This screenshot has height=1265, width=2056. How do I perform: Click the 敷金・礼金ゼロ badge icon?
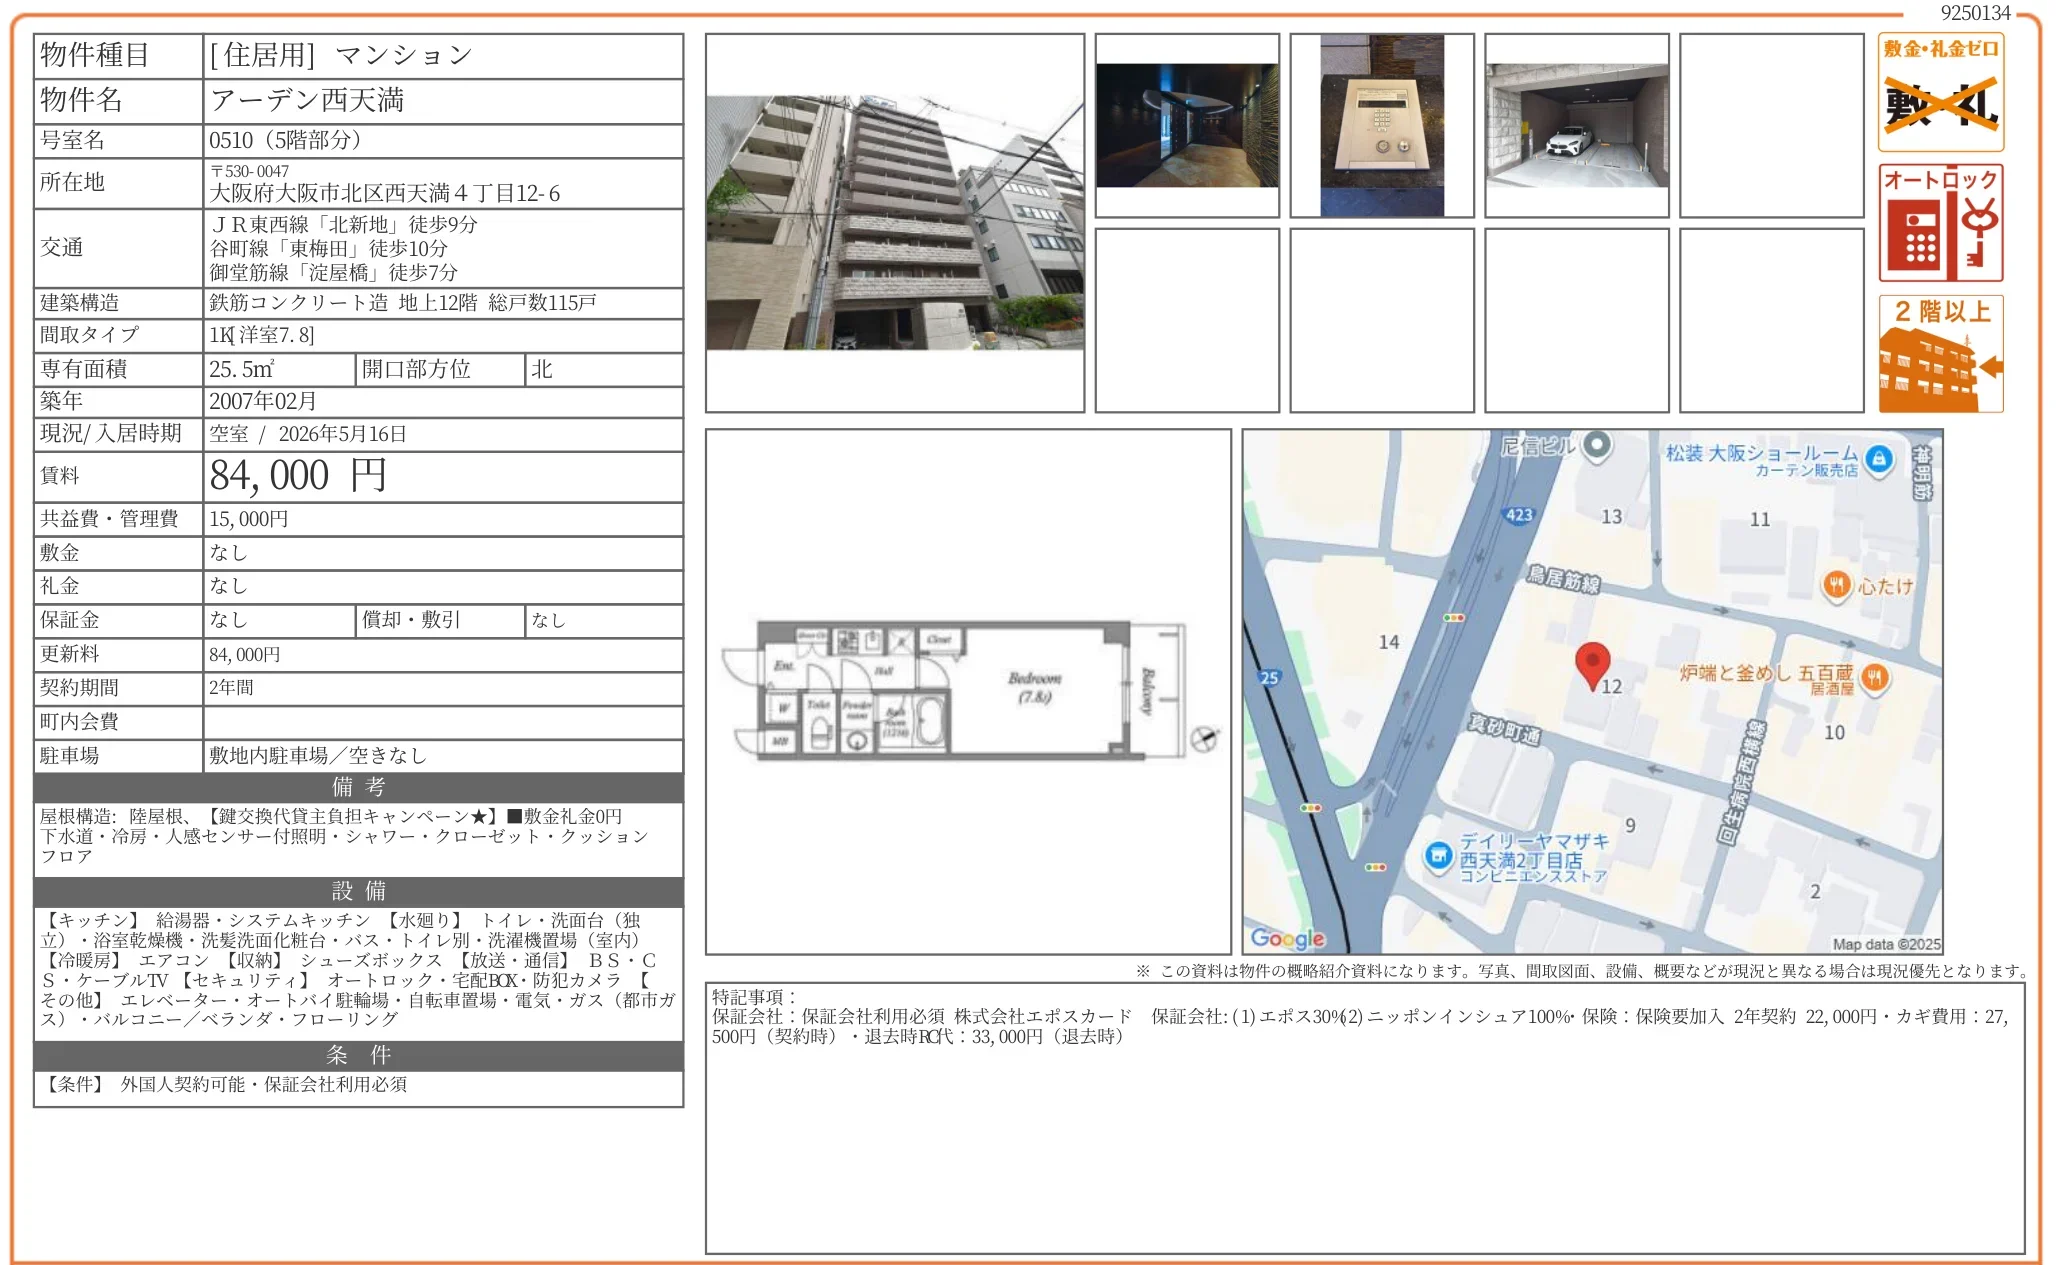click(x=1940, y=92)
